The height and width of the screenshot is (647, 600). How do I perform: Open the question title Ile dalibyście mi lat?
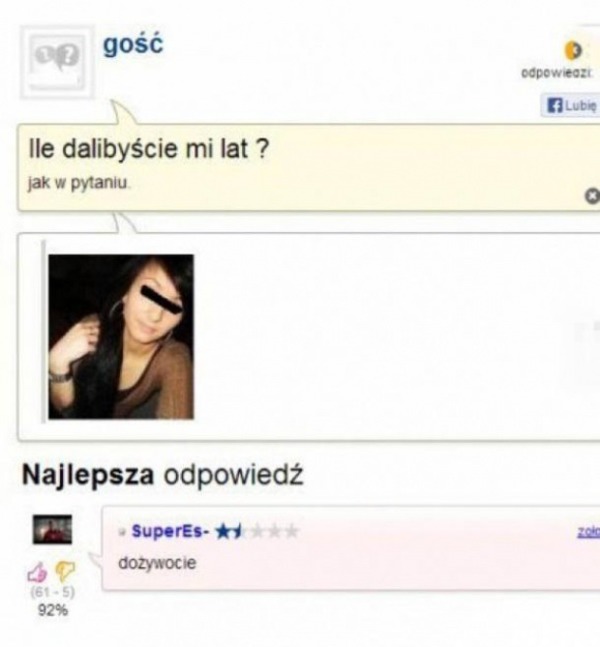(x=149, y=149)
